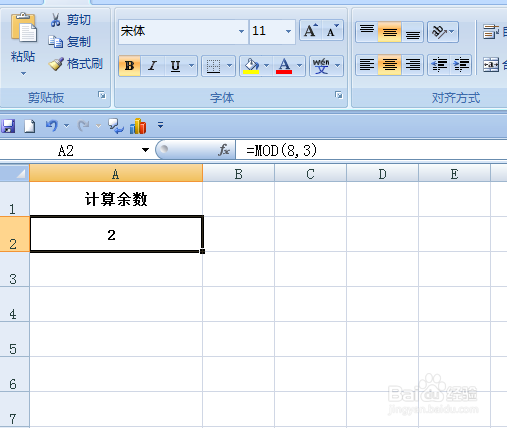This screenshot has height=428, width=507.
Task: Click increase indent button
Action: [461, 65]
